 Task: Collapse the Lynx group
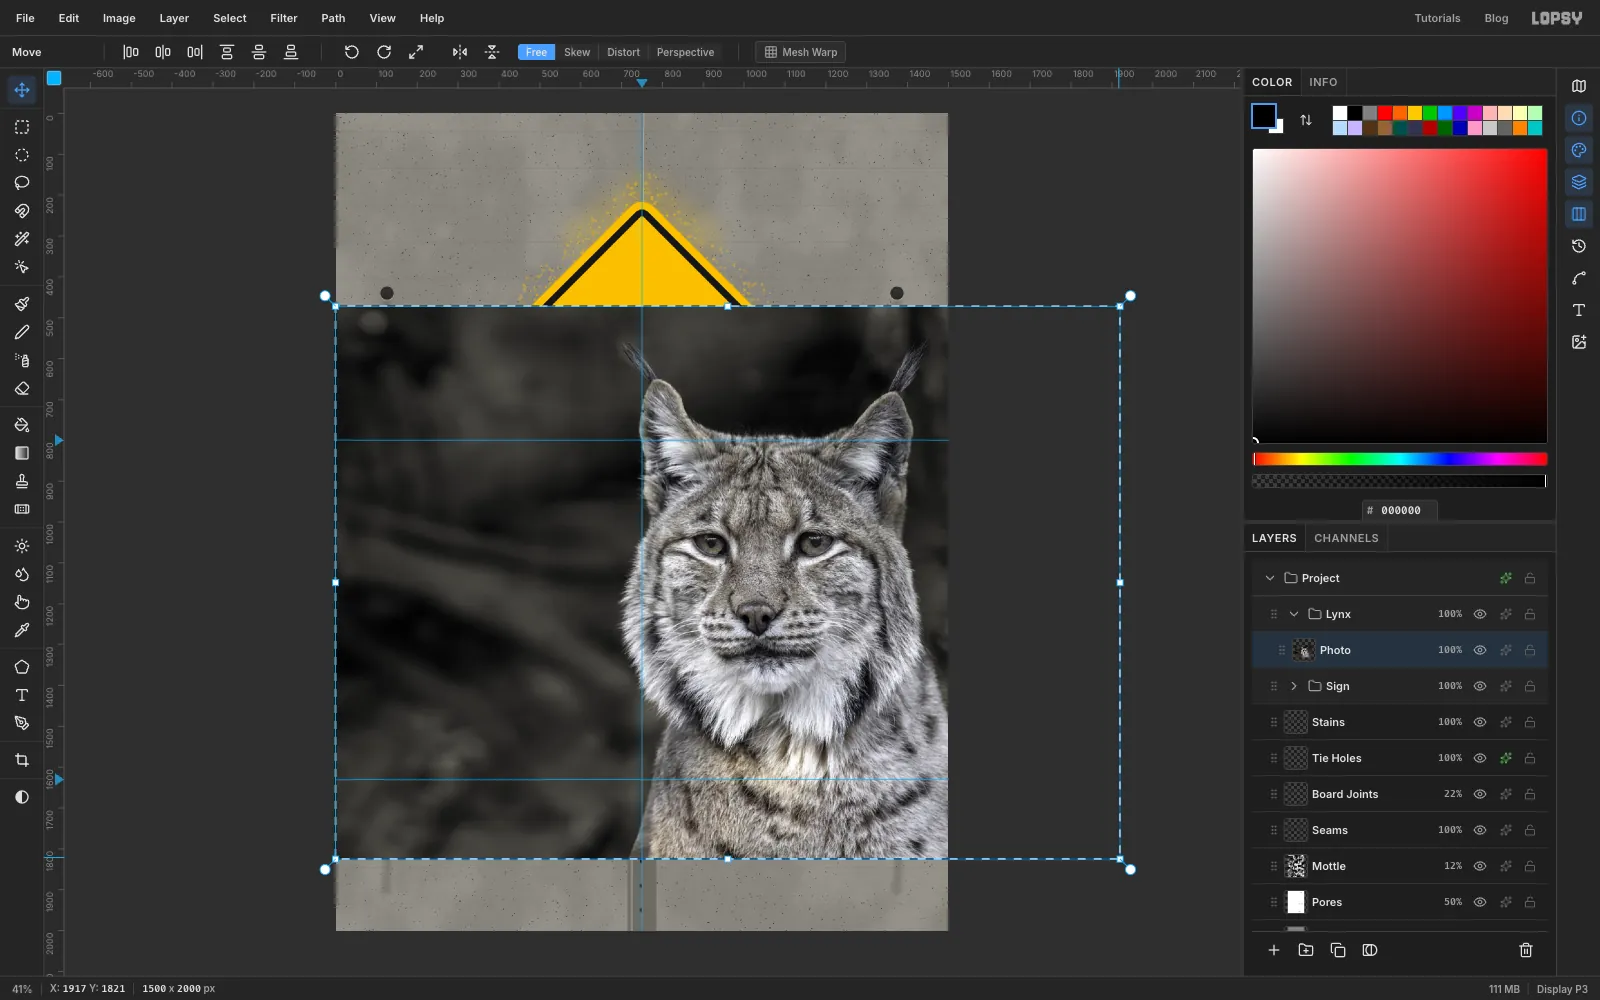pyautogui.click(x=1294, y=614)
